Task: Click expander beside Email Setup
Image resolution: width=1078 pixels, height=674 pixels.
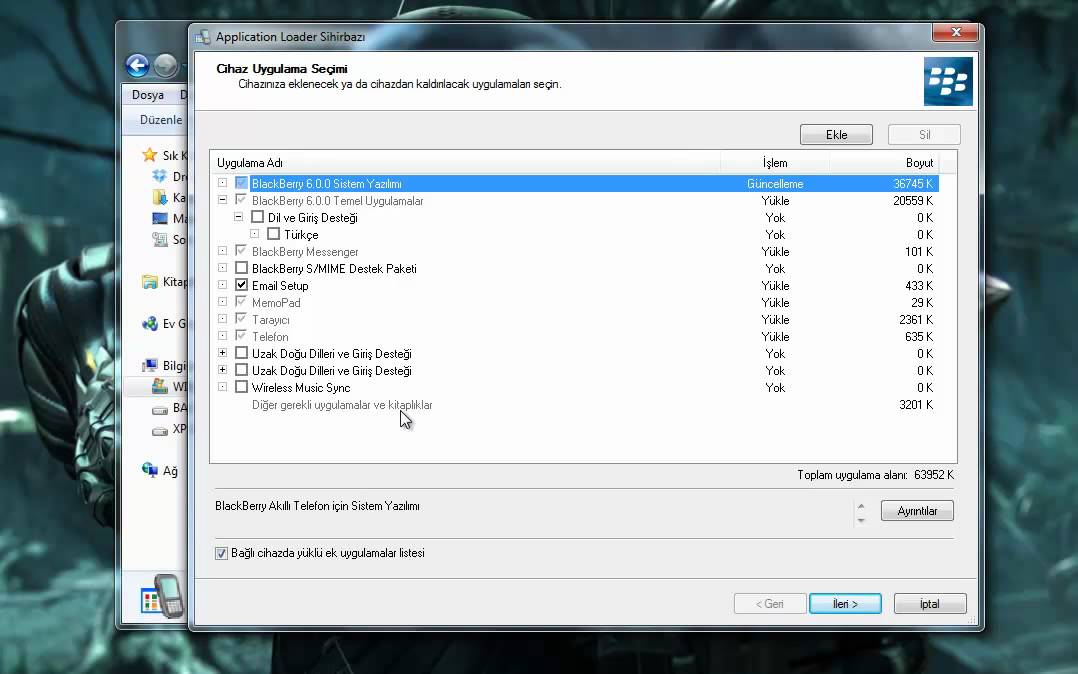Action: [x=222, y=285]
